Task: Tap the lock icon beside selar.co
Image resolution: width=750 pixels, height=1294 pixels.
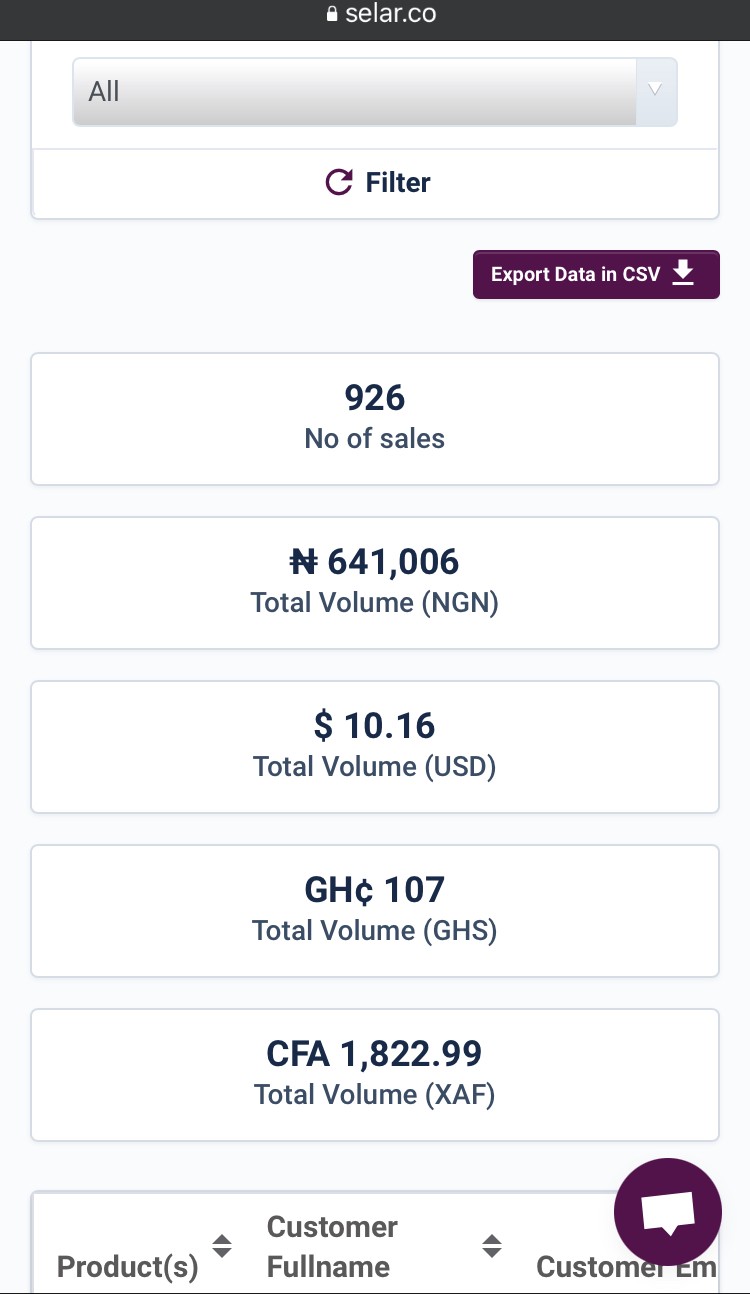Action: (x=332, y=15)
